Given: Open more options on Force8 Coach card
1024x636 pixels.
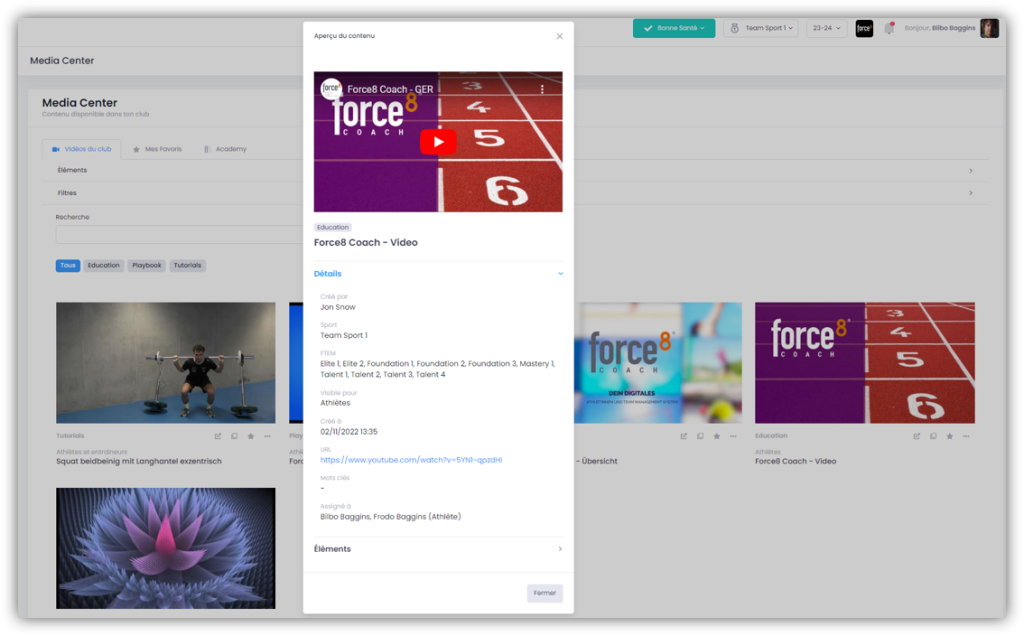Looking at the screenshot, I should tap(965, 436).
